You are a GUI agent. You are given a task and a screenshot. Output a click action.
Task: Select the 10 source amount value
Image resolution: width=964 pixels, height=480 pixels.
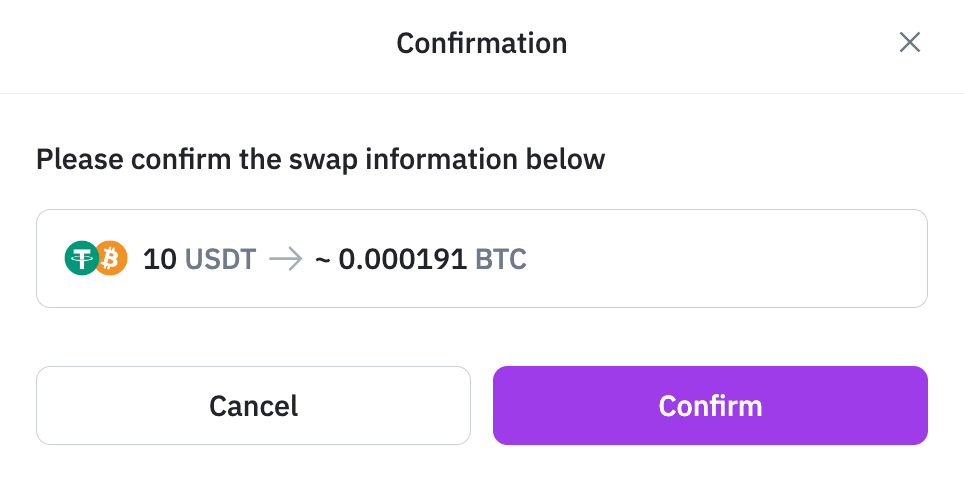[x=160, y=259]
